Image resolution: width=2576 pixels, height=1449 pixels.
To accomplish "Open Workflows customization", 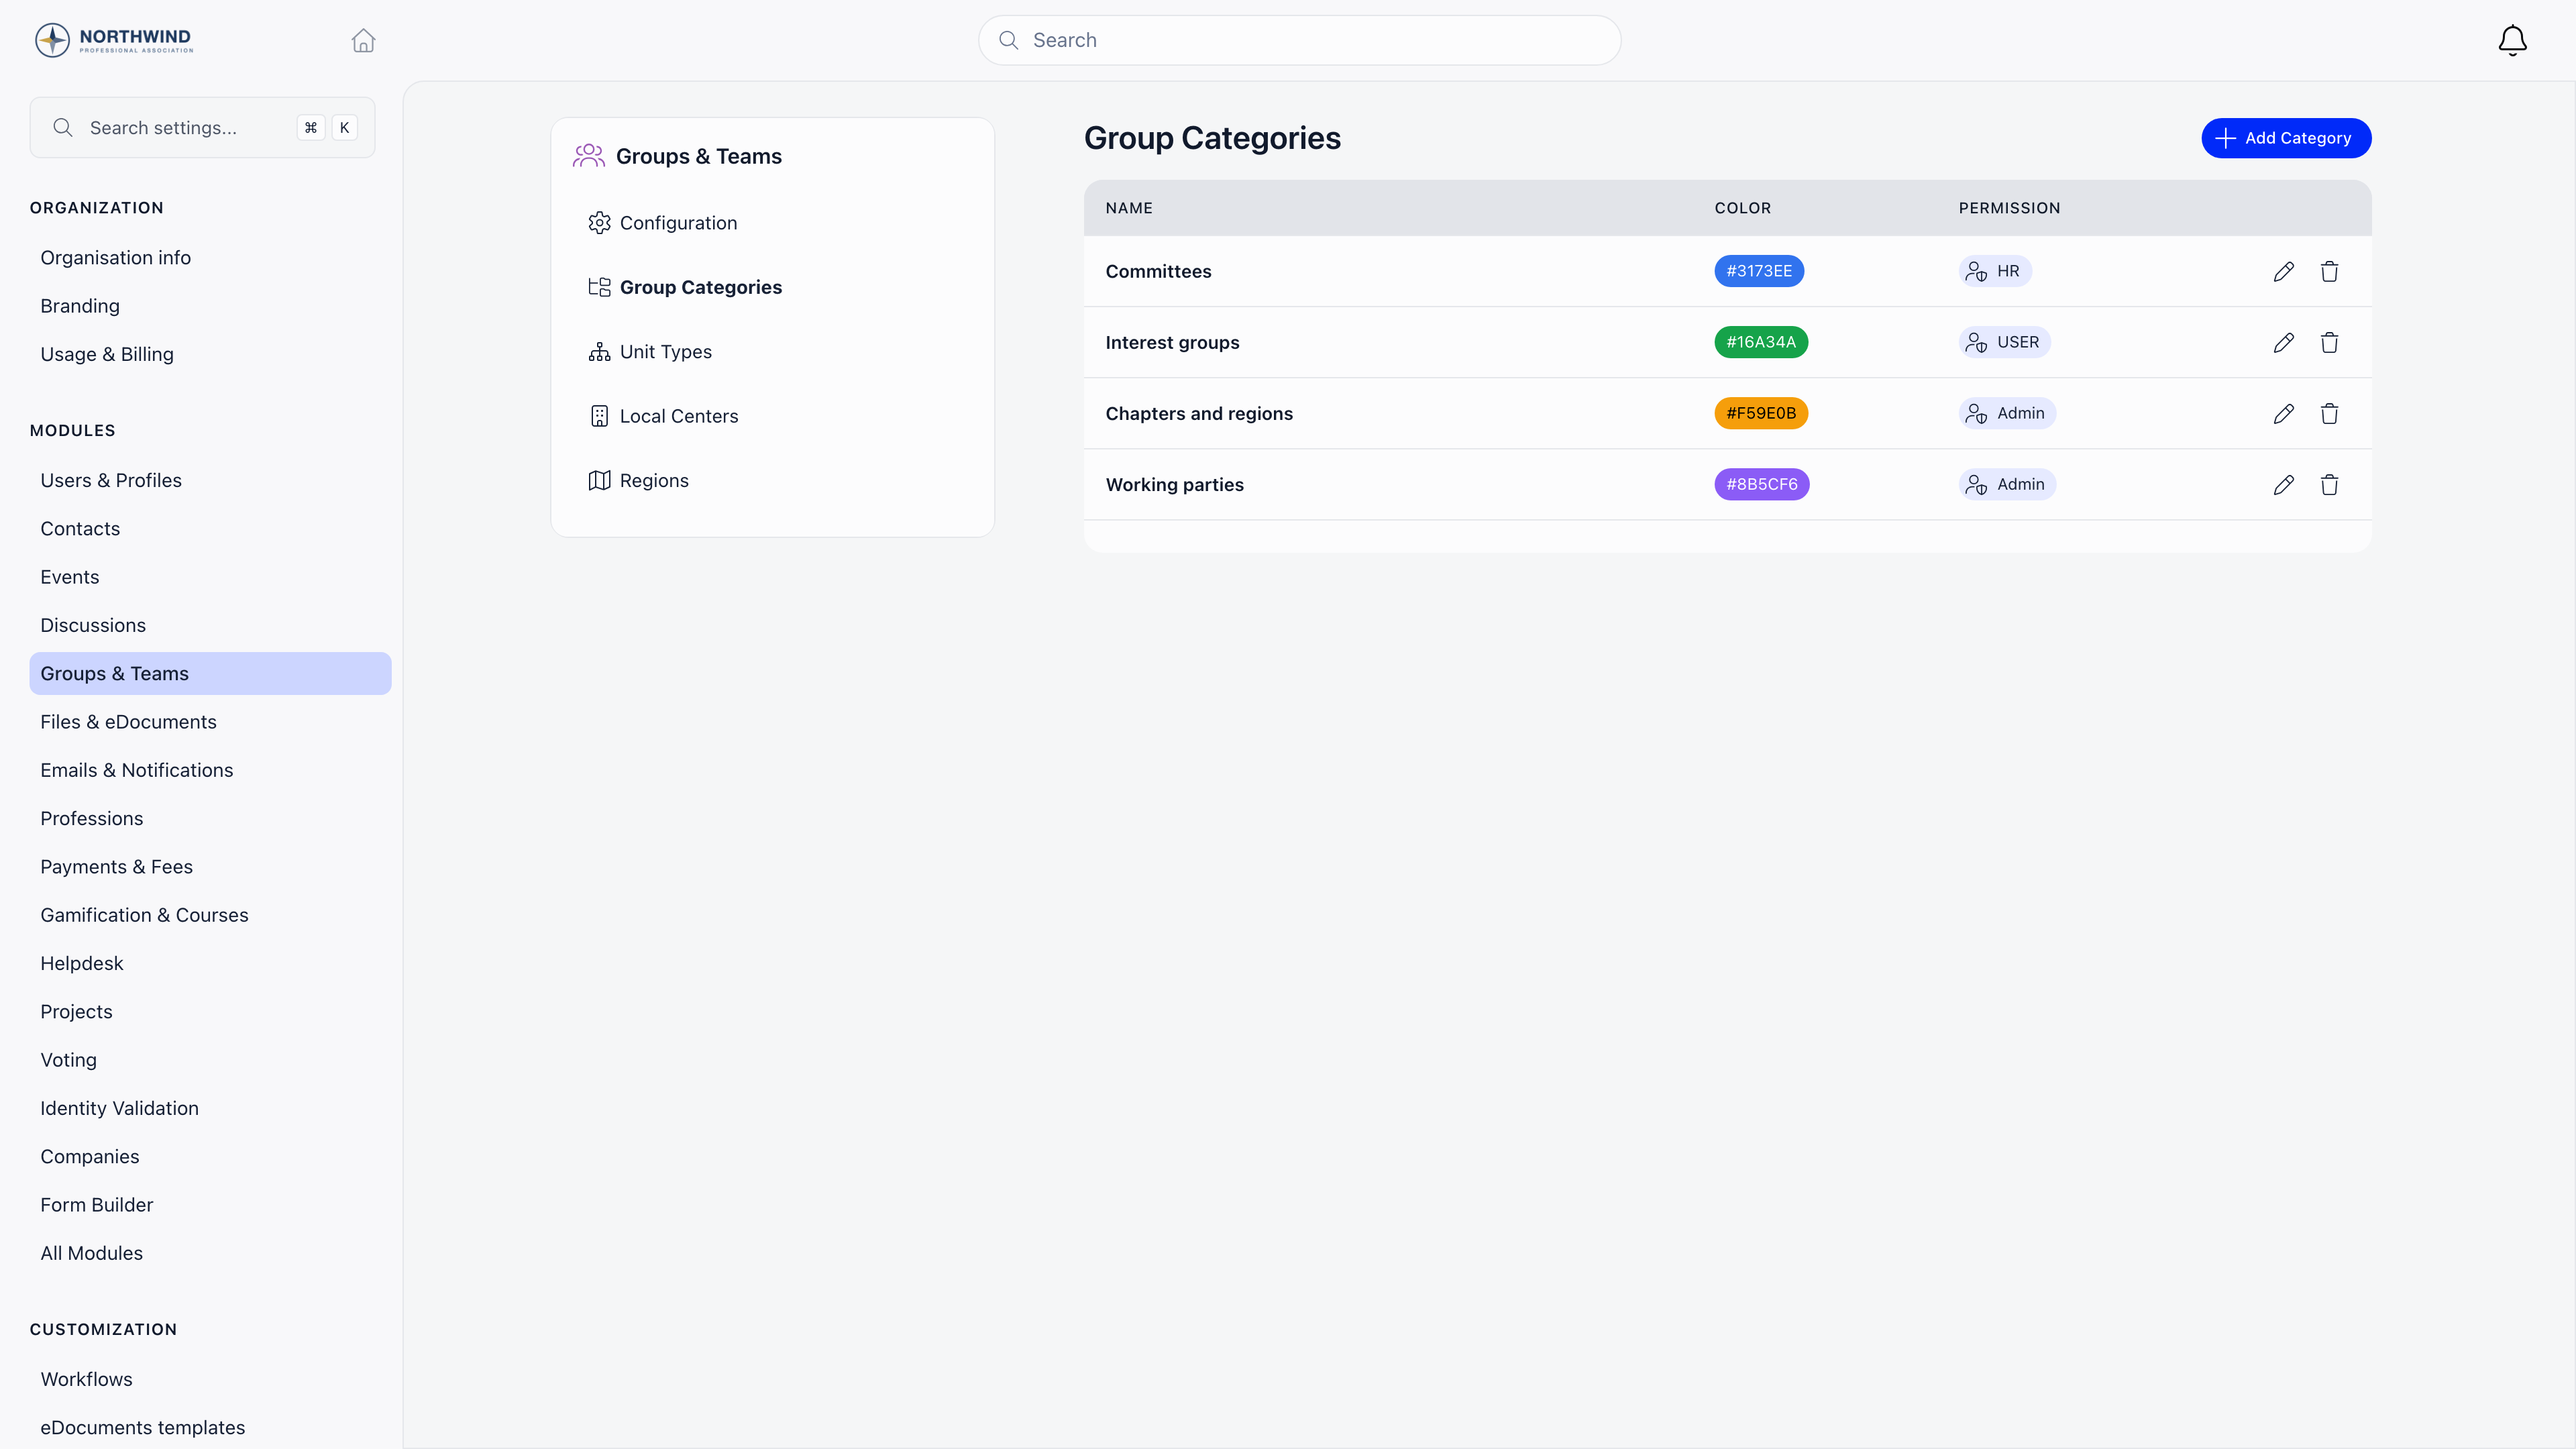I will [x=86, y=1379].
